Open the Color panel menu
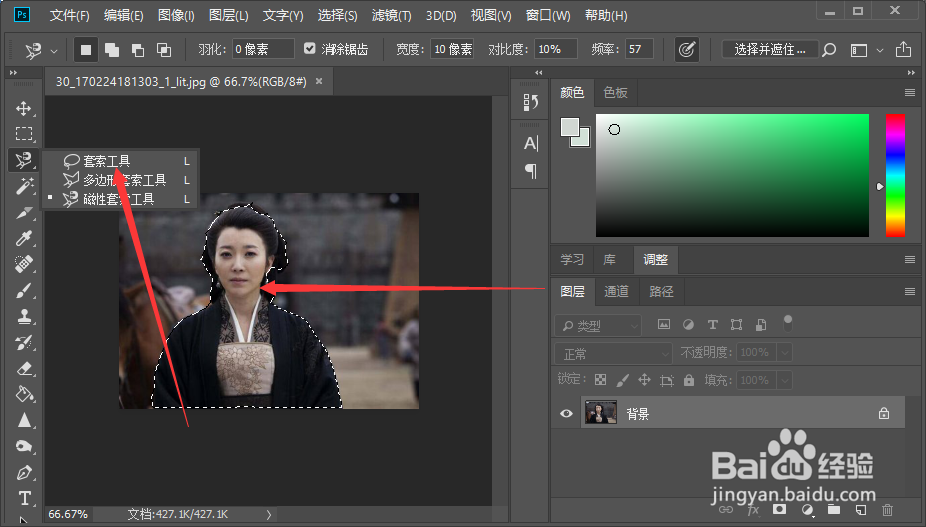Viewport: 926px width, 527px height. pos(909,92)
